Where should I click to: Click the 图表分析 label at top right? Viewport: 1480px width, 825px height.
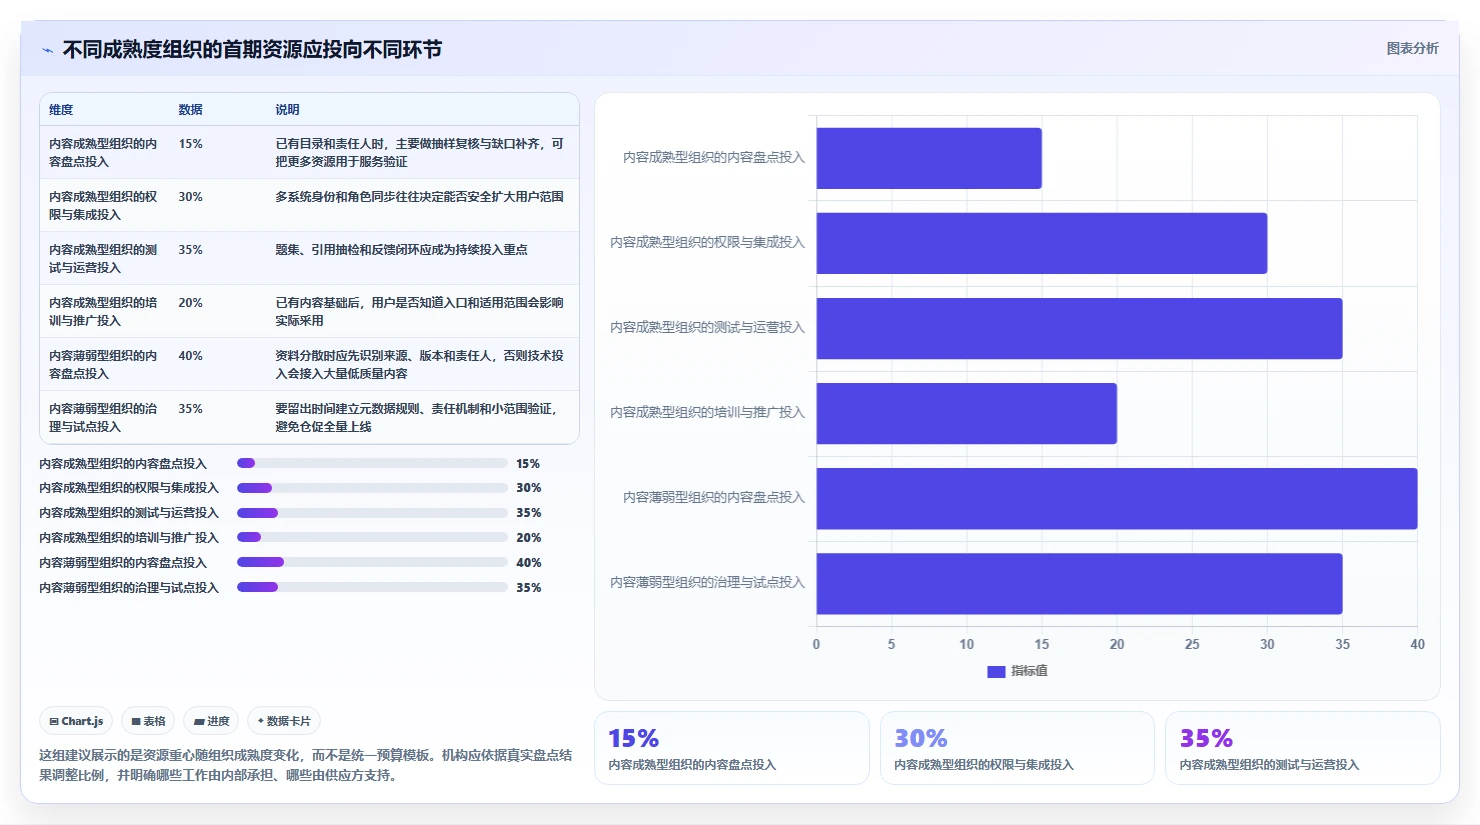click(1412, 48)
